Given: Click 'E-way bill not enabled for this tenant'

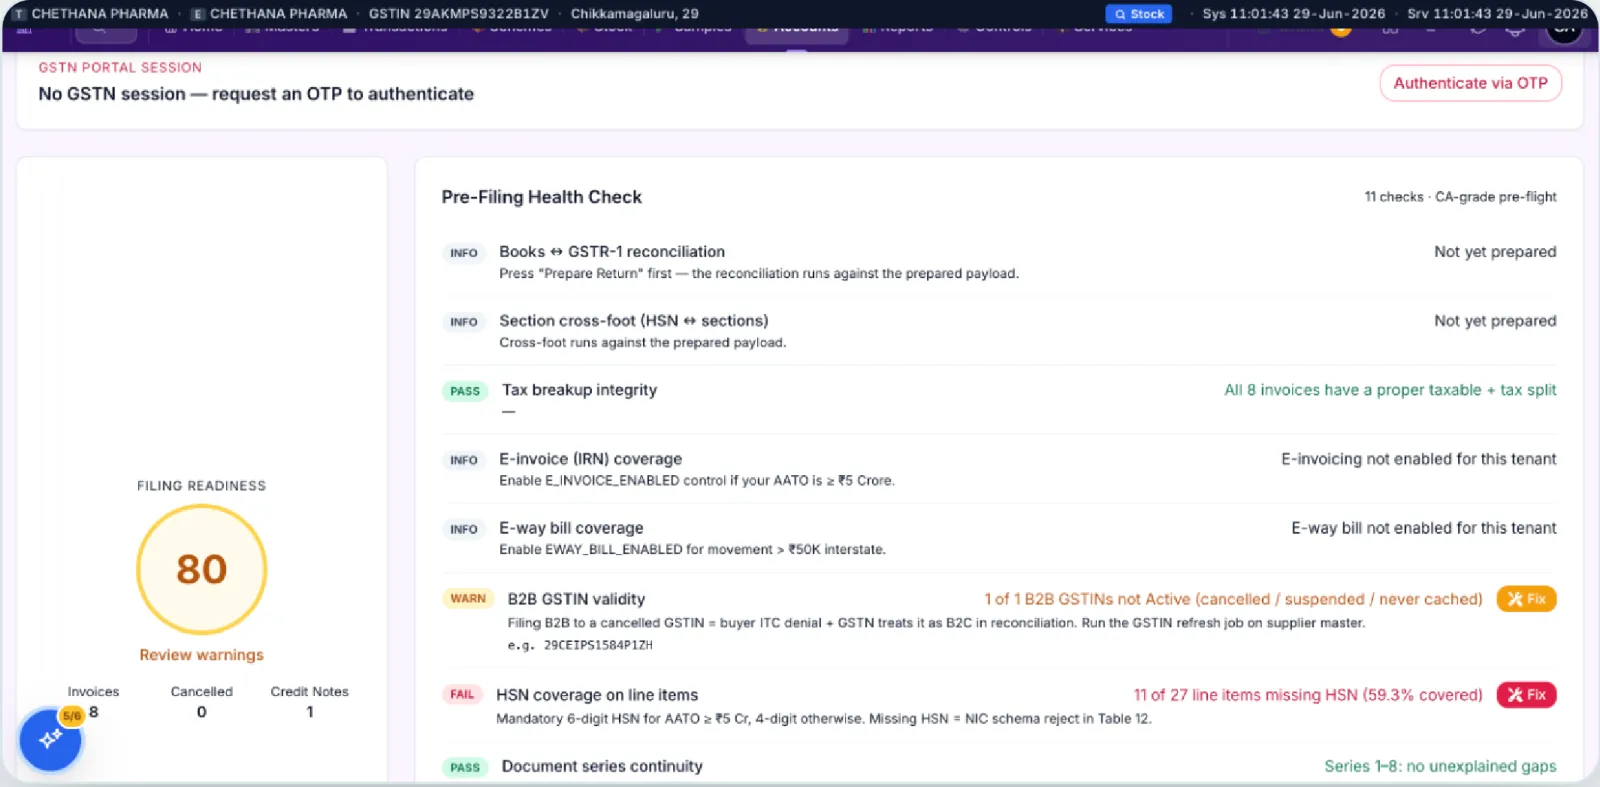Looking at the screenshot, I should 1424,528.
